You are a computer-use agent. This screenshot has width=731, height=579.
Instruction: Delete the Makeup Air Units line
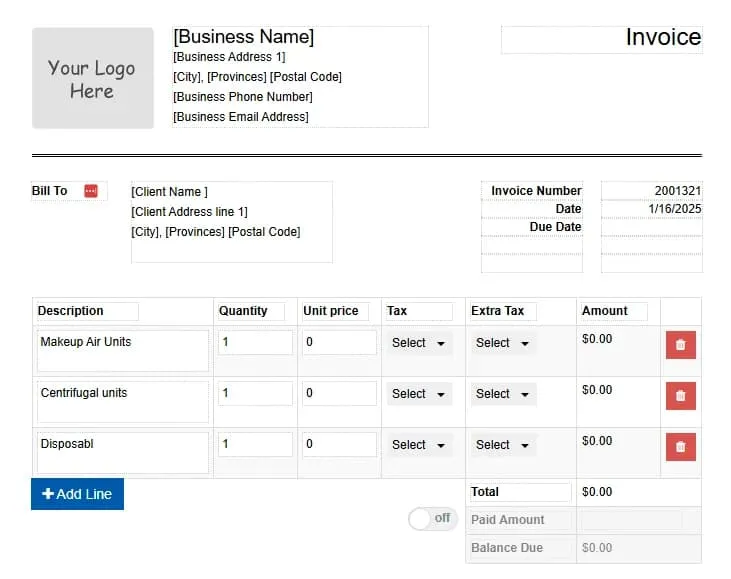click(681, 345)
